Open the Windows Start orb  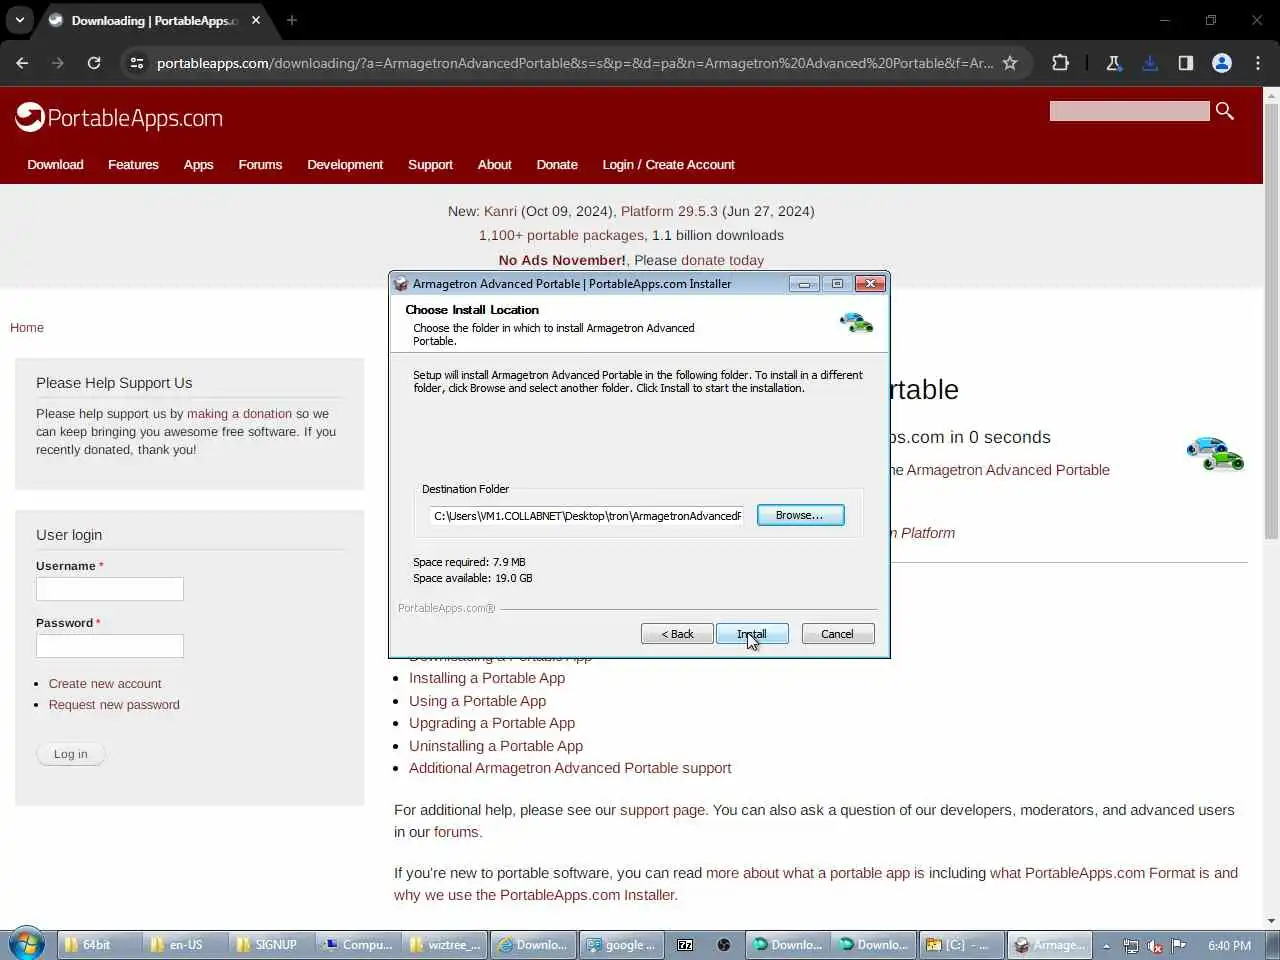(26, 944)
